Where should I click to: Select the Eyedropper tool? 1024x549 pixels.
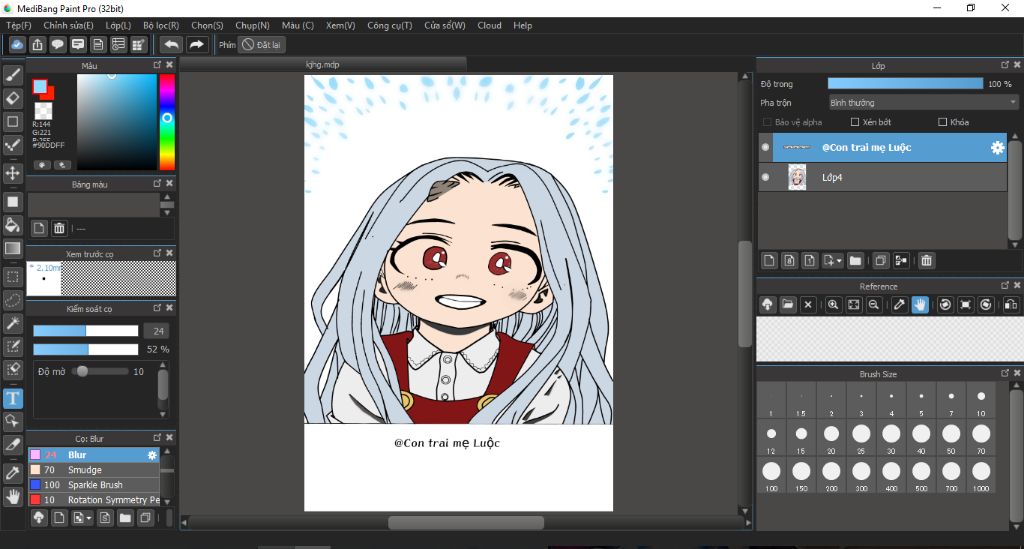click(12, 473)
